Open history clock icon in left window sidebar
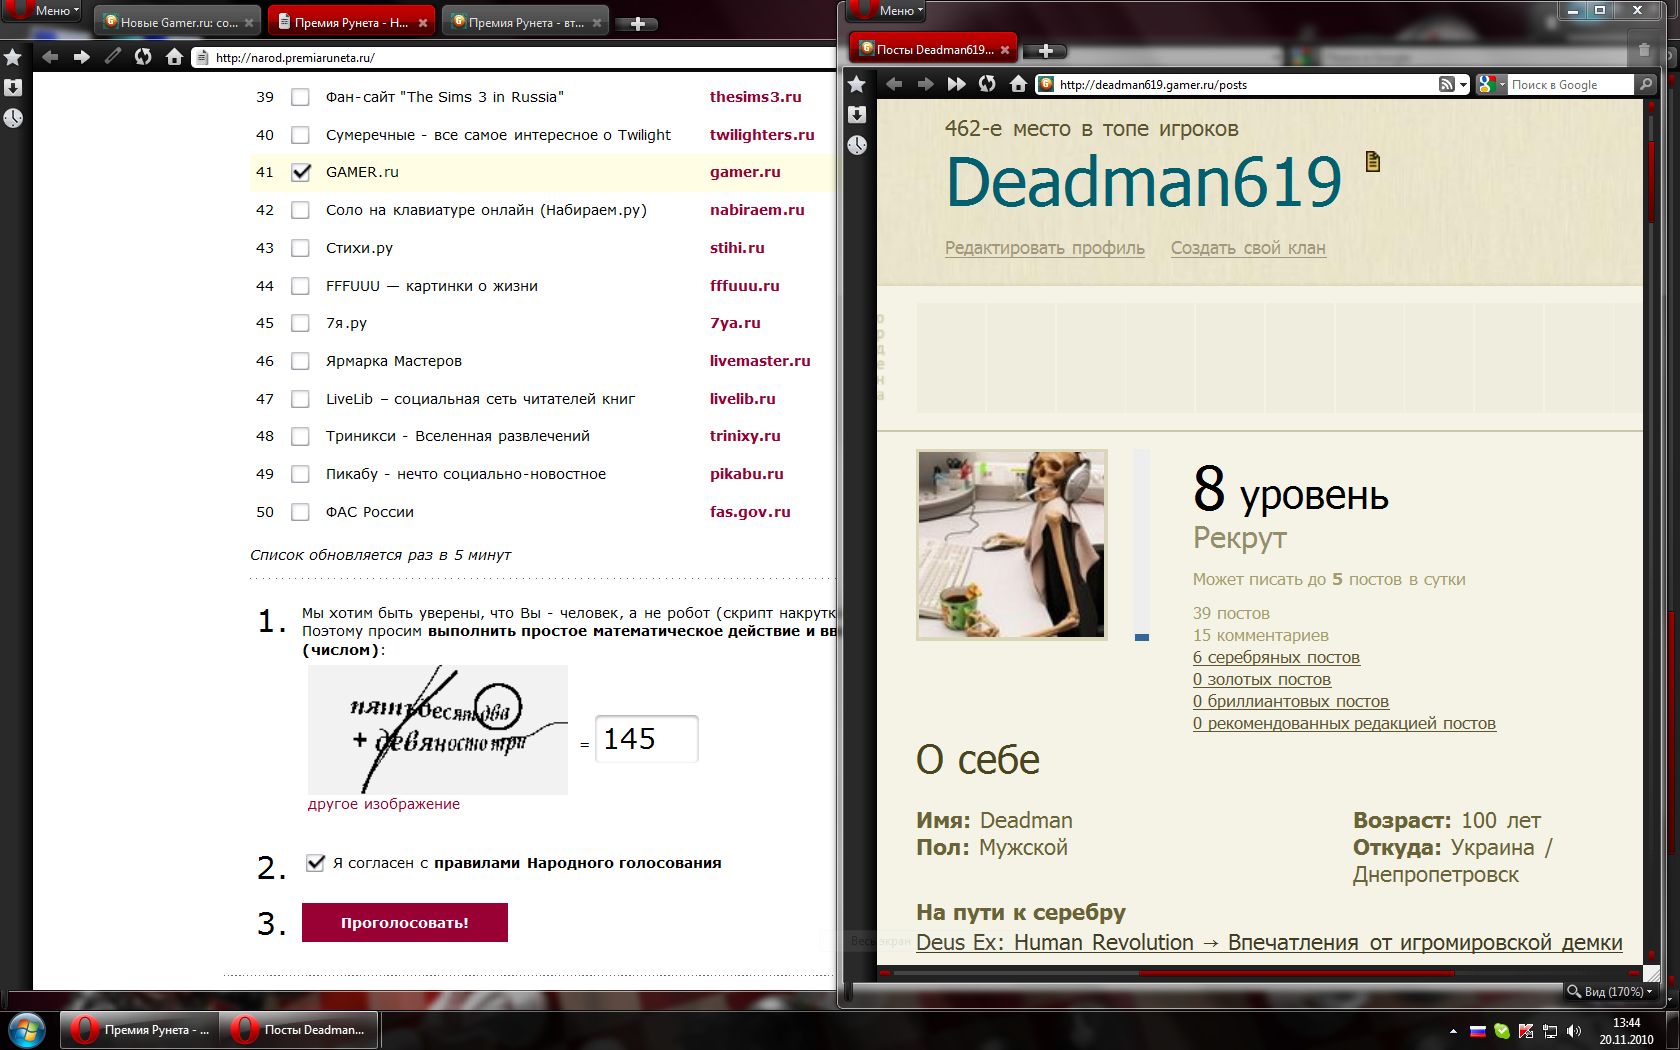Screen dimensions: 1680x1050 click(x=13, y=118)
